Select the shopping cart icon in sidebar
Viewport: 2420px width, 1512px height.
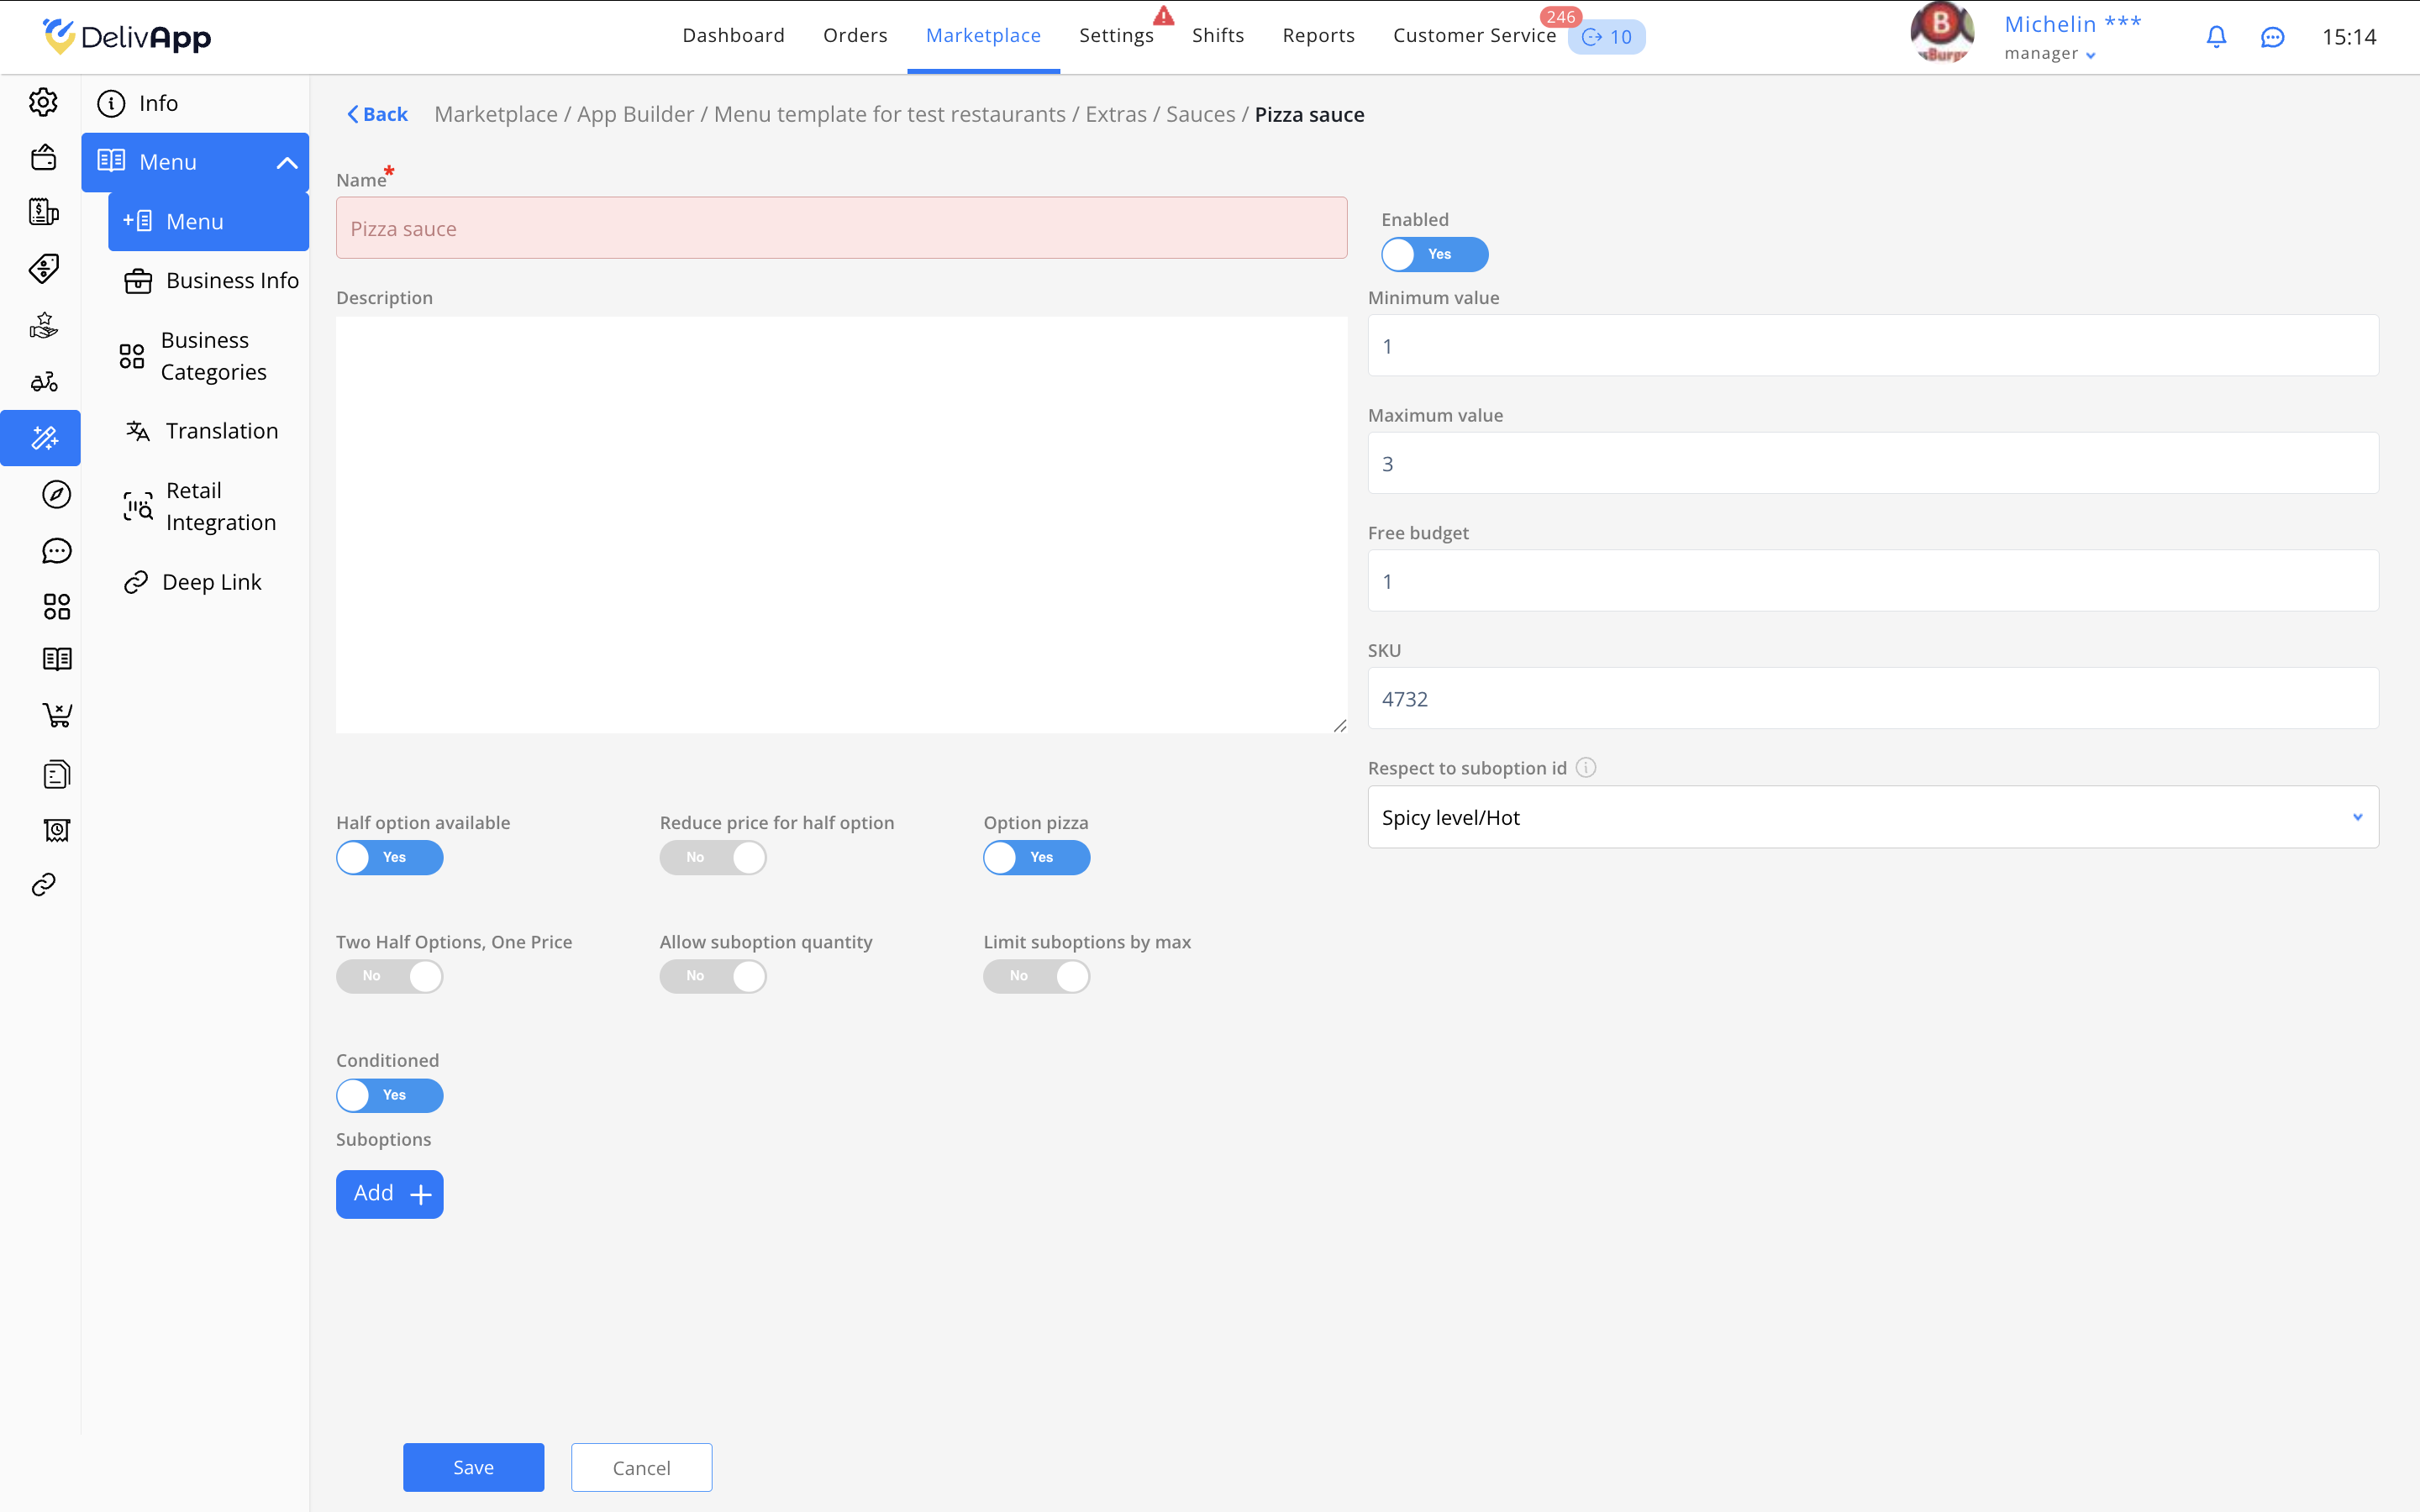[56, 715]
